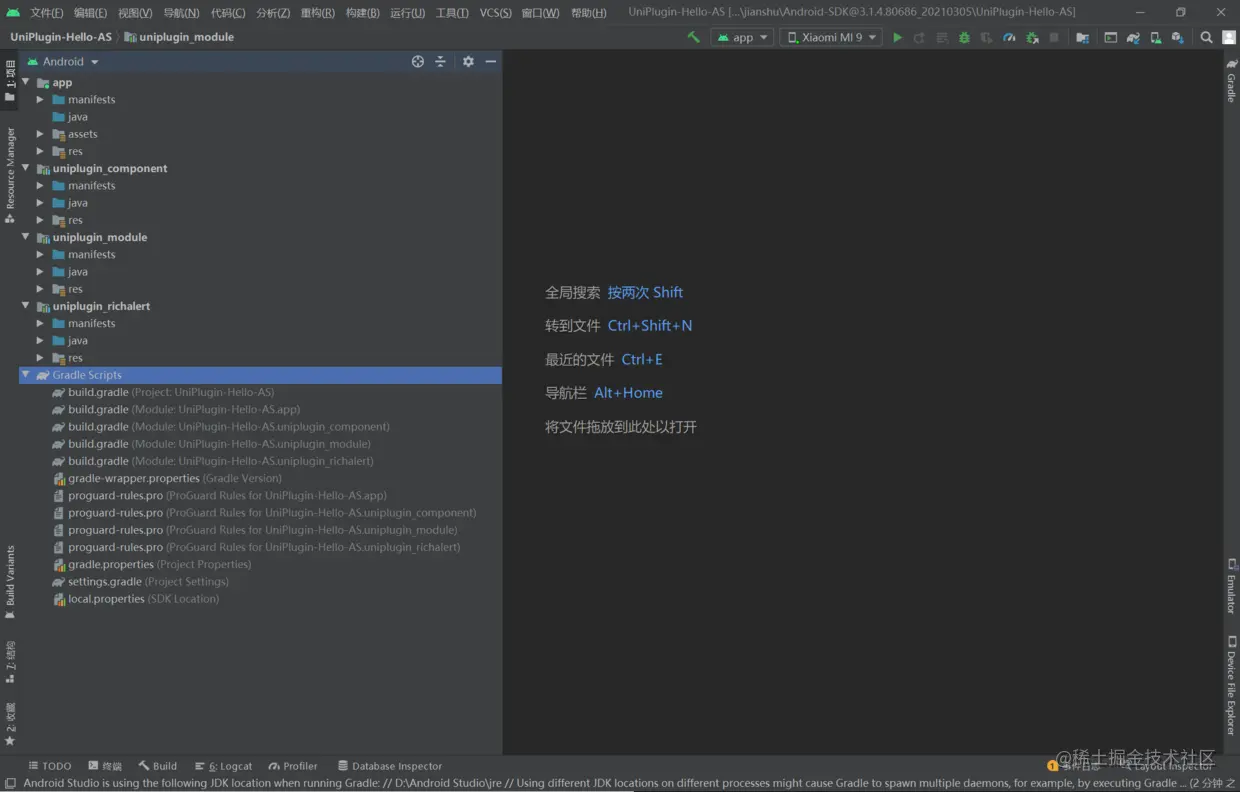Click Run with Coverage icon
The height and width of the screenshot is (792, 1240).
coord(986,37)
